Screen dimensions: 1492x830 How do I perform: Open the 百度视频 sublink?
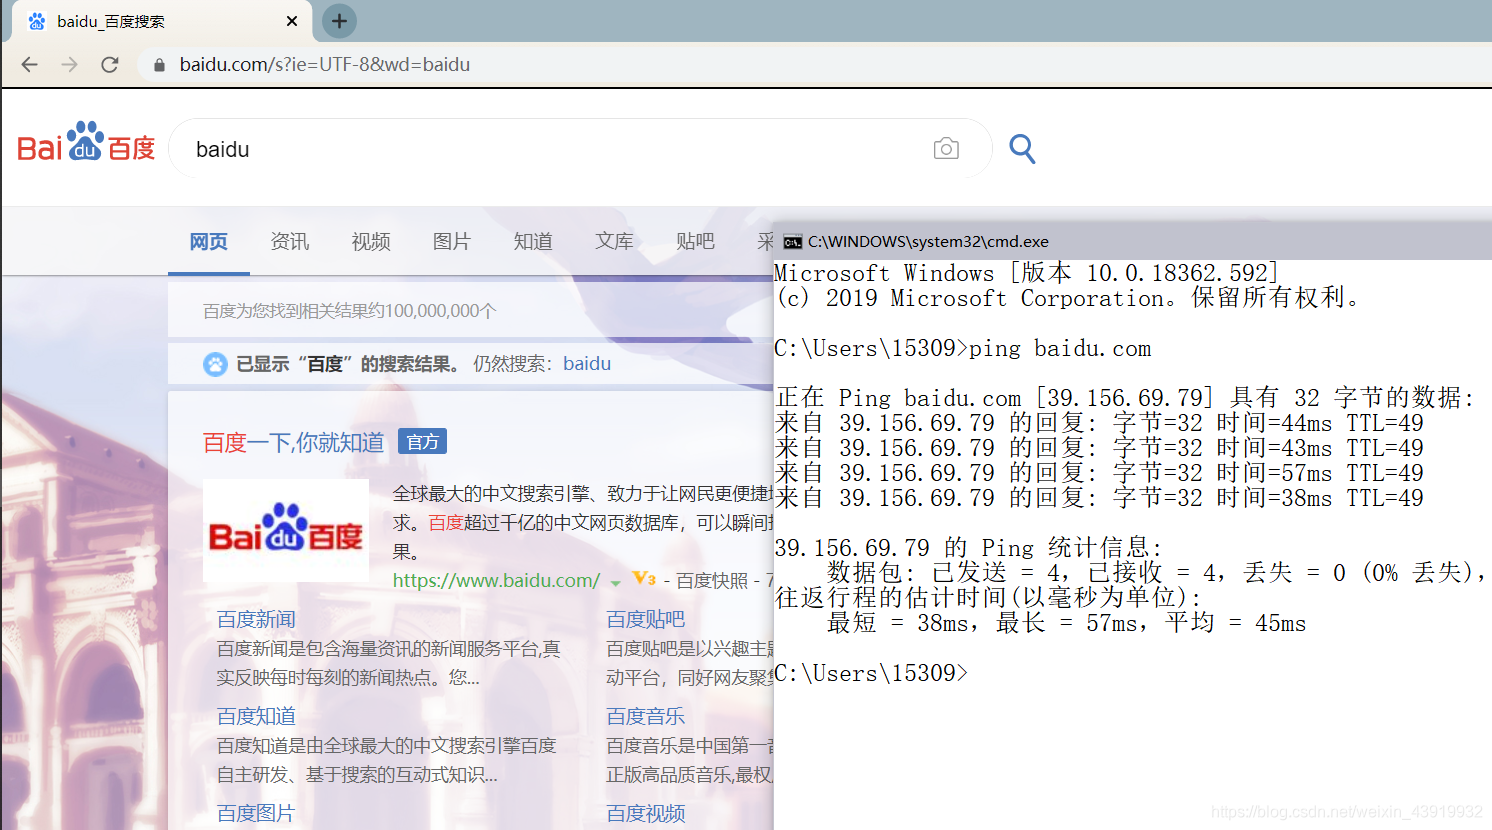646,814
